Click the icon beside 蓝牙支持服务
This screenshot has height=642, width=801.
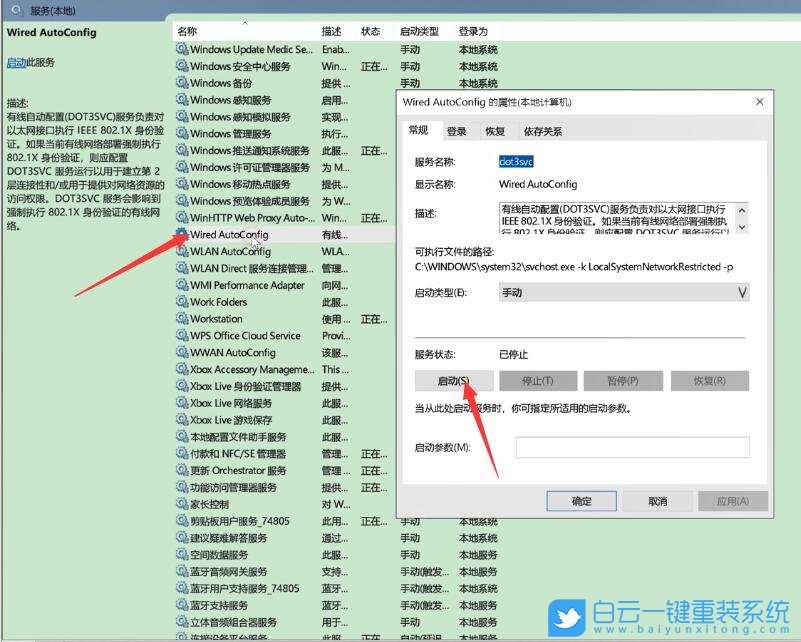180,604
